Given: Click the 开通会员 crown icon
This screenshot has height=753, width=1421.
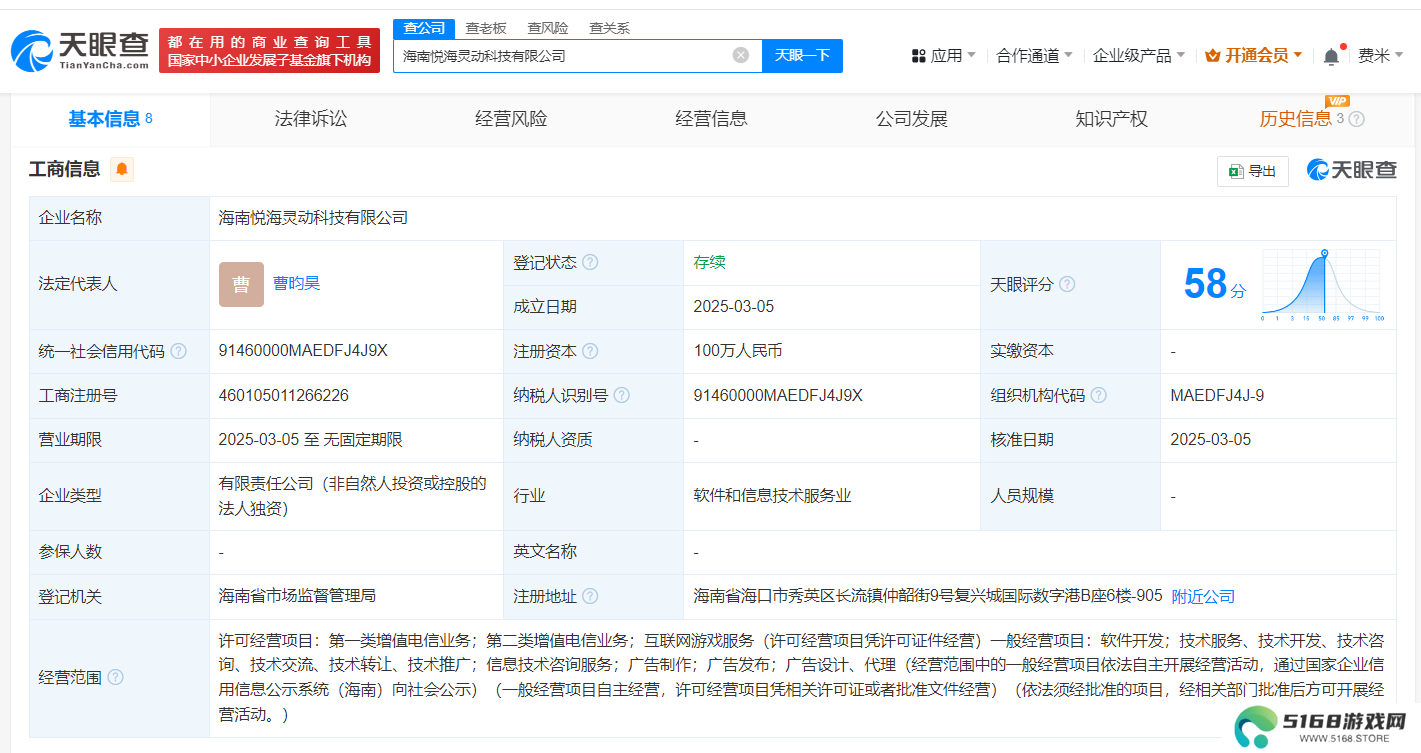Looking at the screenshot, I should pyautogui.click(x=1213, y=56).
